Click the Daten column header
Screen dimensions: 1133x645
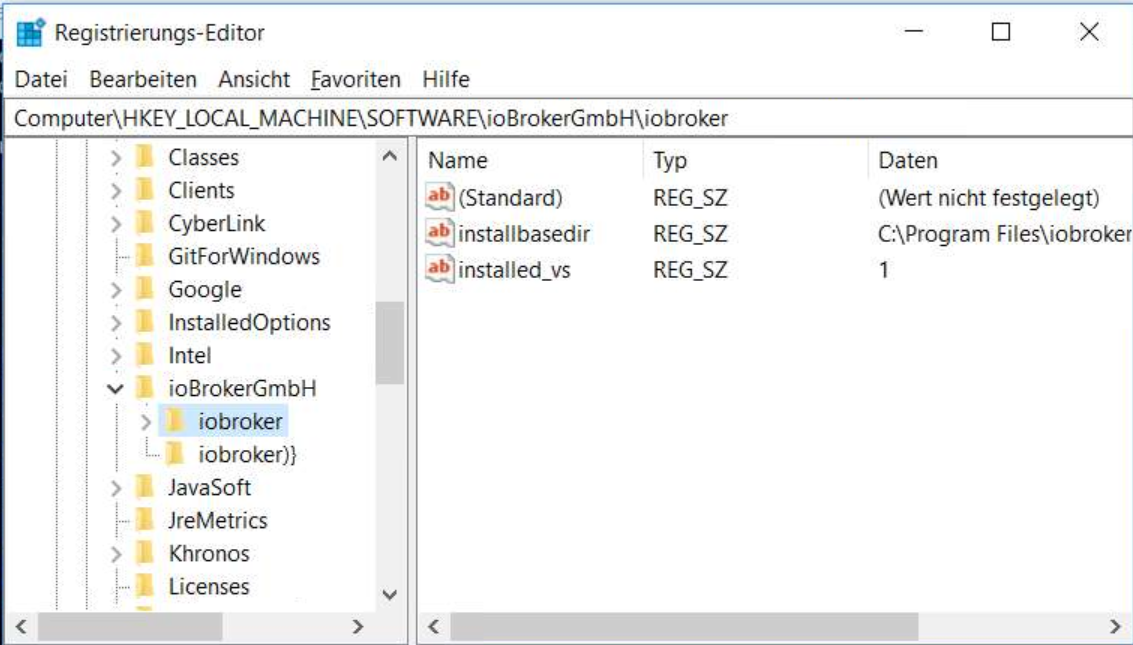tap(1001, 160)
